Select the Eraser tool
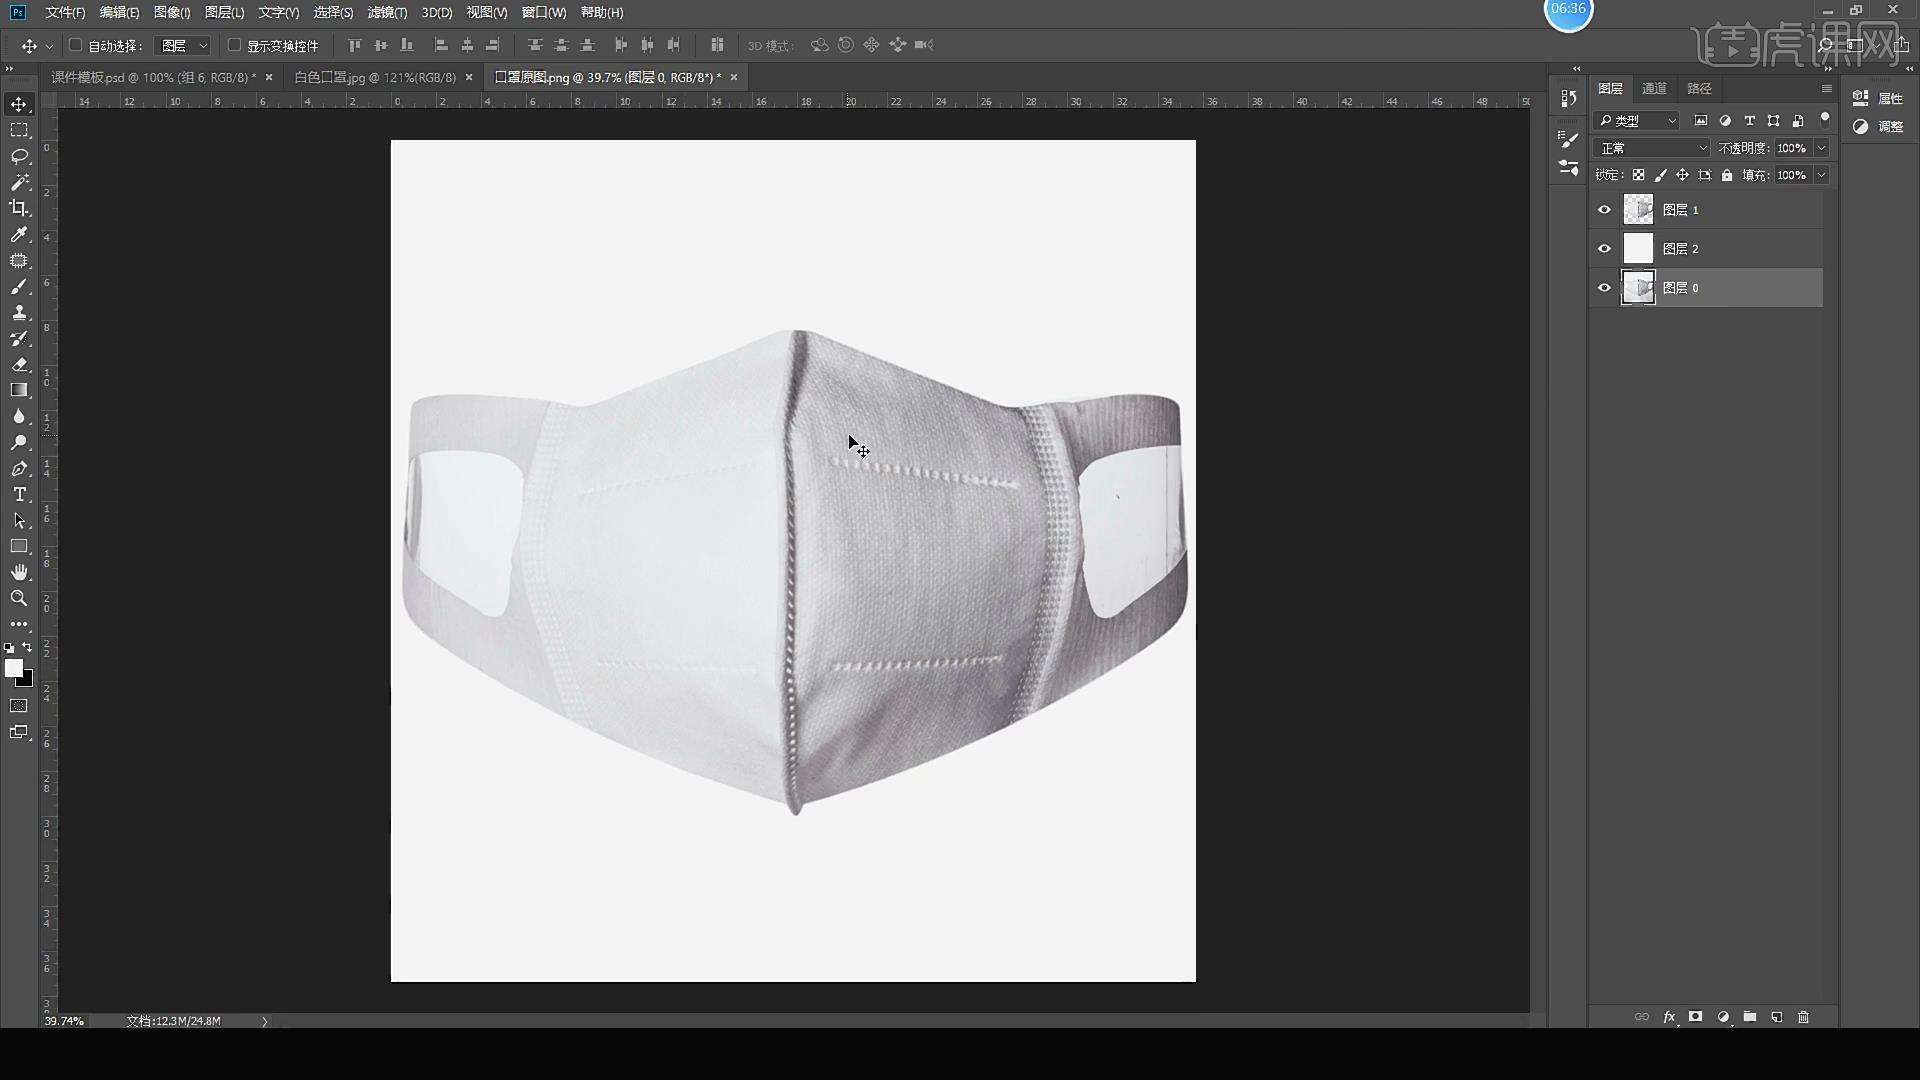Viewport: 1920px width, 1080px height. (19, 364)
